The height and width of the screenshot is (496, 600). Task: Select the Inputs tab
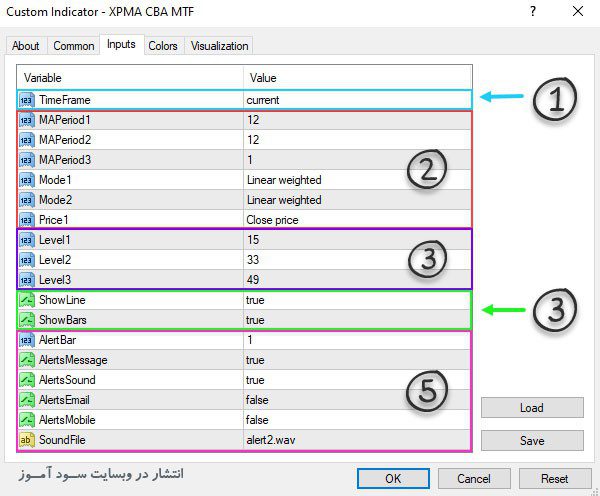tap(121, 44)
